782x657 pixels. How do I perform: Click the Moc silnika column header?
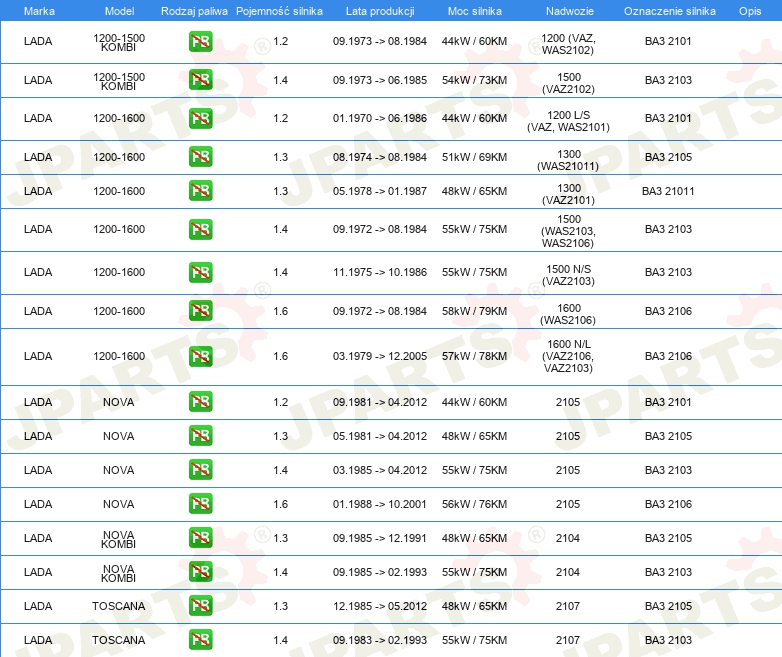click(x=474, y=11)
